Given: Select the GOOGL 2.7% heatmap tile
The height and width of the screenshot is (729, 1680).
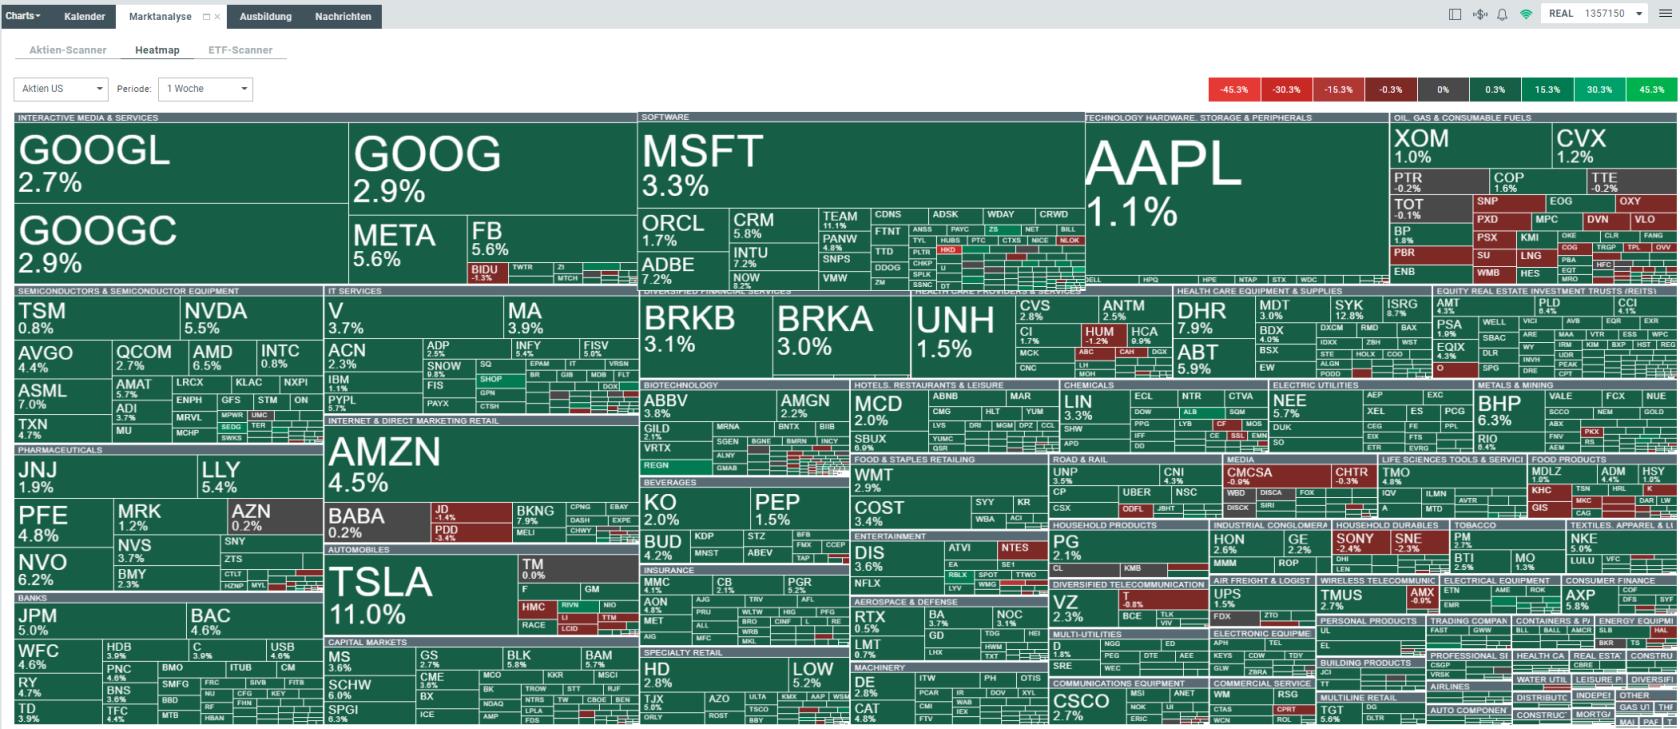Looking at the screenshot, I should (x=181, y=163).
